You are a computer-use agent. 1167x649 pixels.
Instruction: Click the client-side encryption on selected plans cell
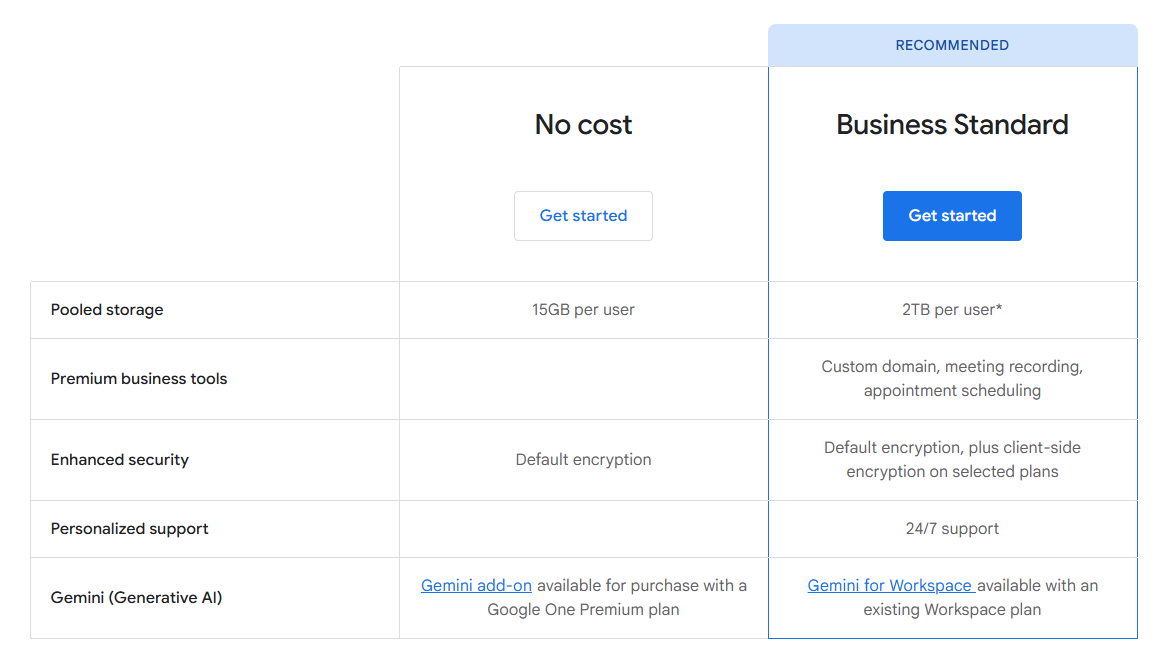tap(952, 460)
